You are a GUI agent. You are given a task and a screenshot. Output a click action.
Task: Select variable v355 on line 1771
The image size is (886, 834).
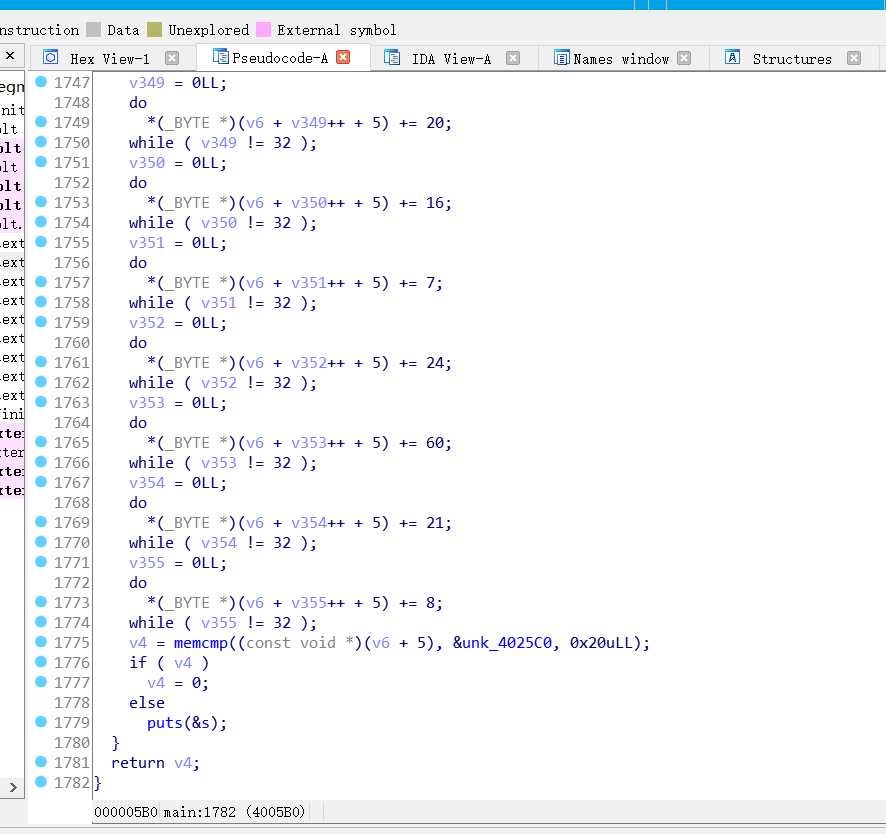(x=147, y=563)
